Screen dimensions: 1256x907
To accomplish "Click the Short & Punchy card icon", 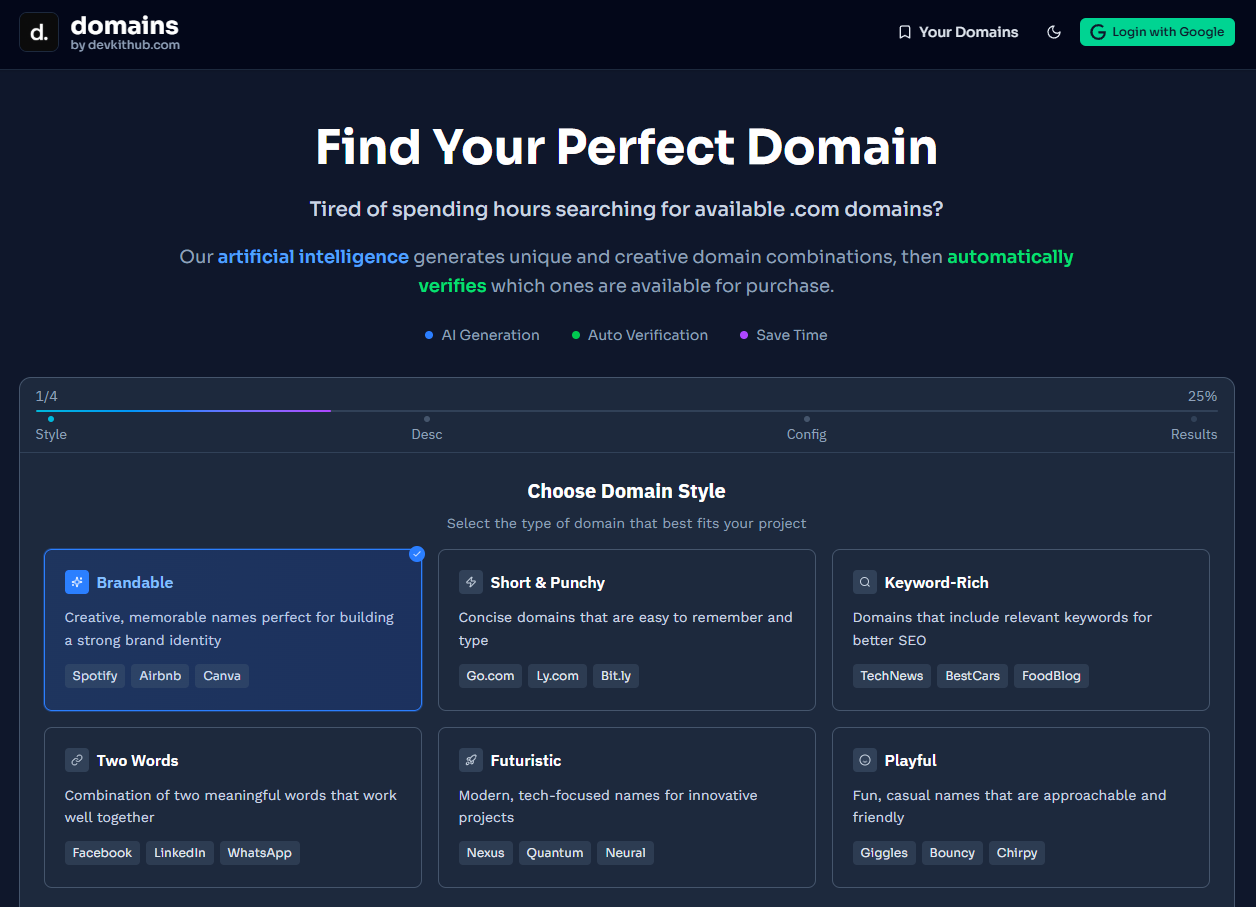I will tap(471, 581).
